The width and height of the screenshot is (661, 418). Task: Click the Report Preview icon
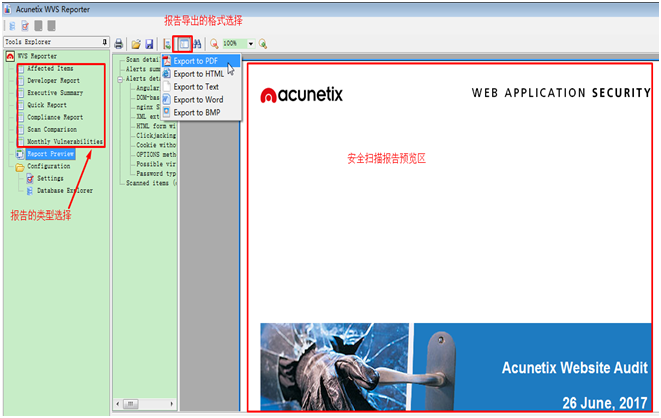click(x=20, y=154)
